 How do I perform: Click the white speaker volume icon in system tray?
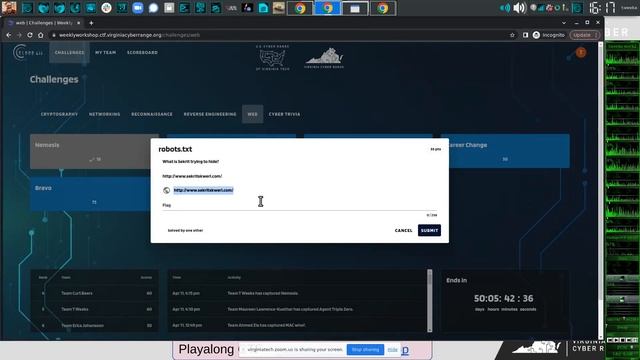point(520,8)
